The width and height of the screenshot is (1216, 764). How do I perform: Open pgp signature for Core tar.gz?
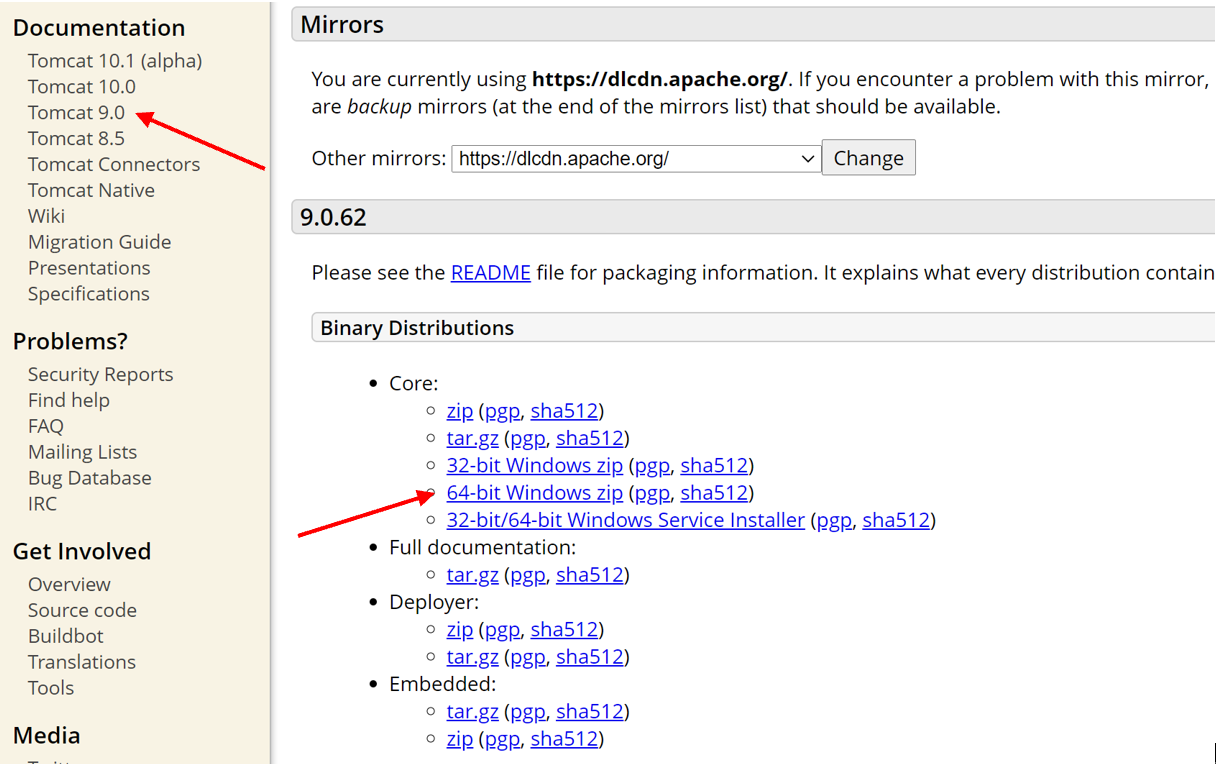[528, 438]
